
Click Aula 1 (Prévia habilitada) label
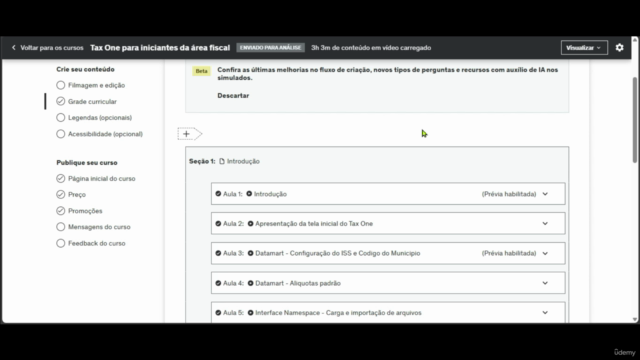509,194
